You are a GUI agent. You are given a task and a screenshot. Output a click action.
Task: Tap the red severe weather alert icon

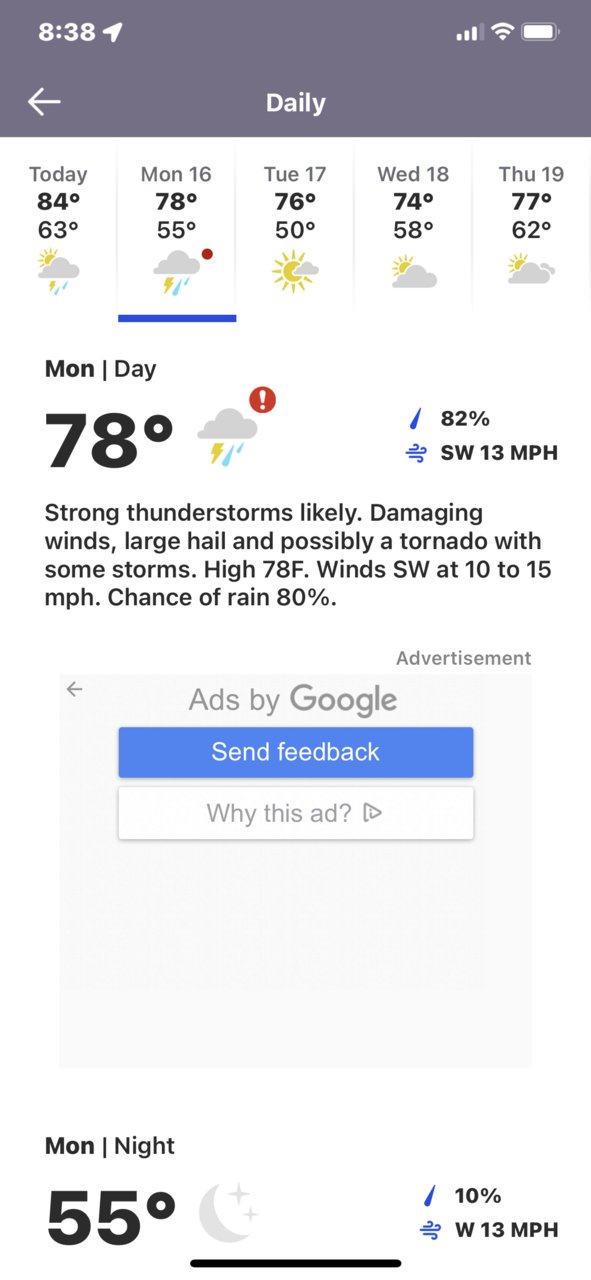(x=262, y=400)
